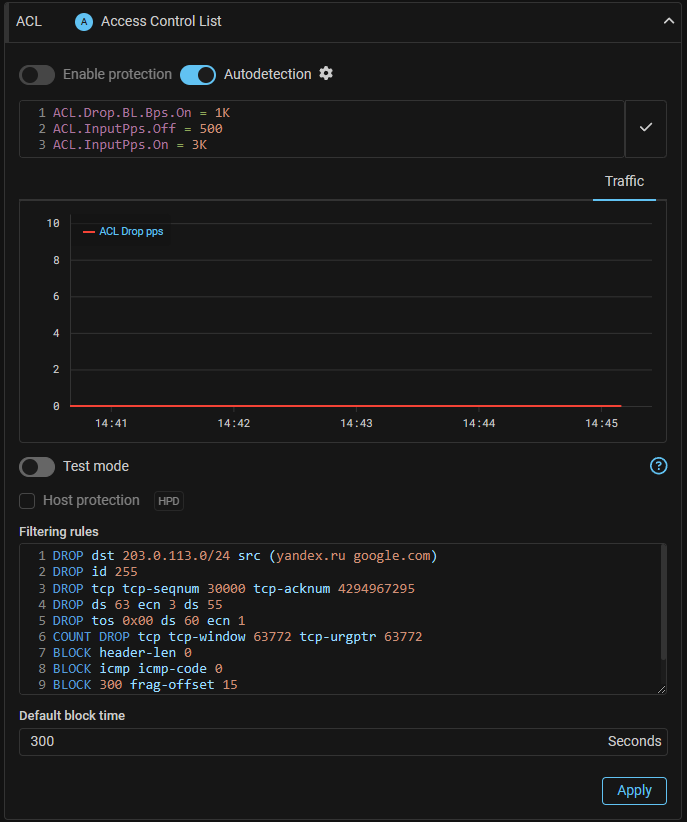Click the BLOCK icmp icmp-code rule line
The width and height of the screenshot is (687, 822).
pos(138,668)
